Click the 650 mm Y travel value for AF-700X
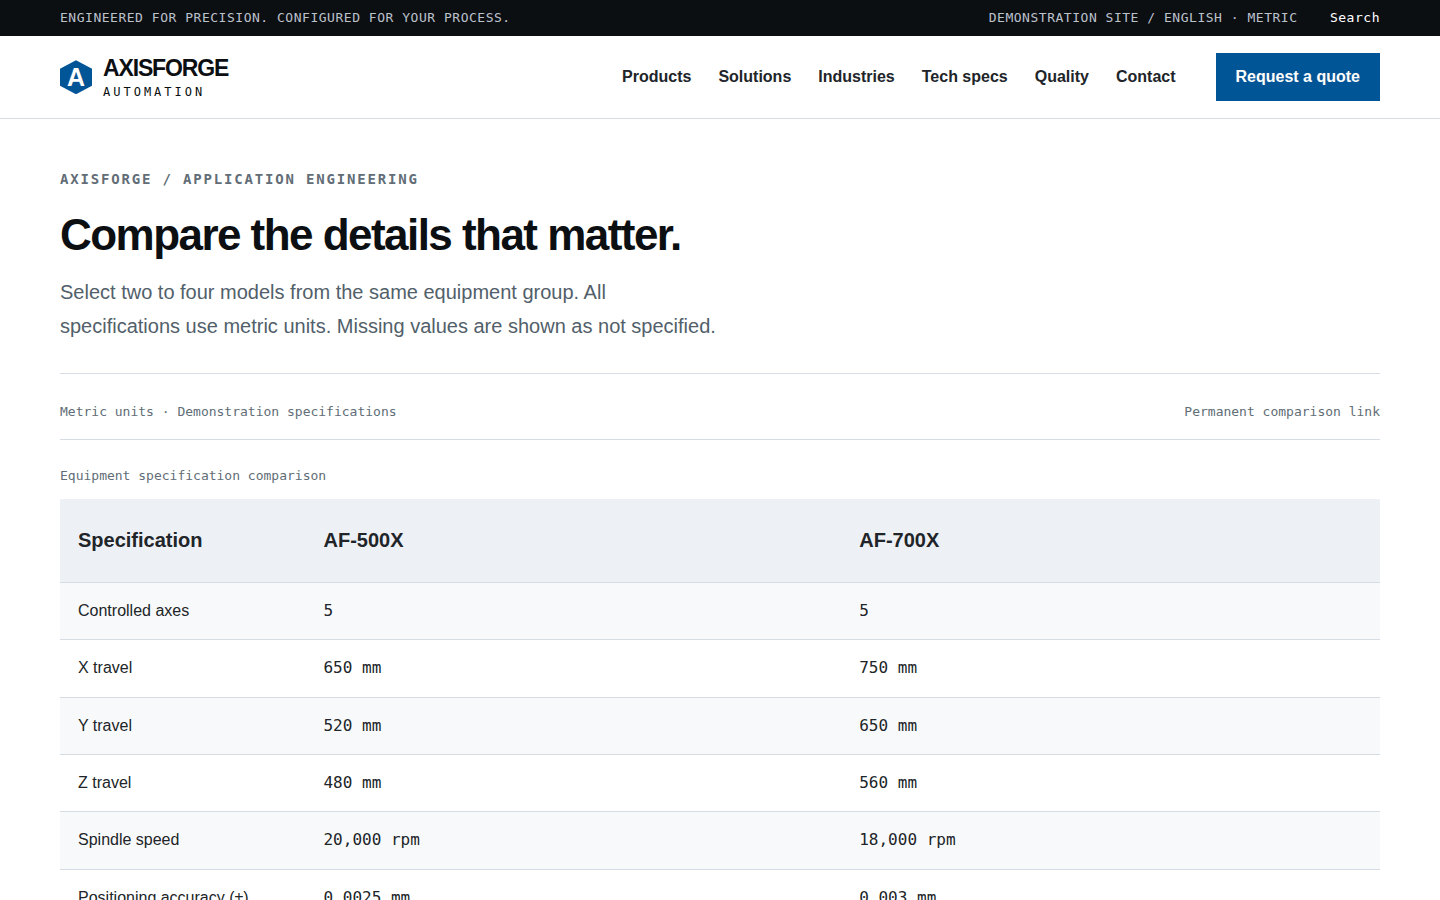1440x900 pixels. pyautogui.click(x=888, y=726)
